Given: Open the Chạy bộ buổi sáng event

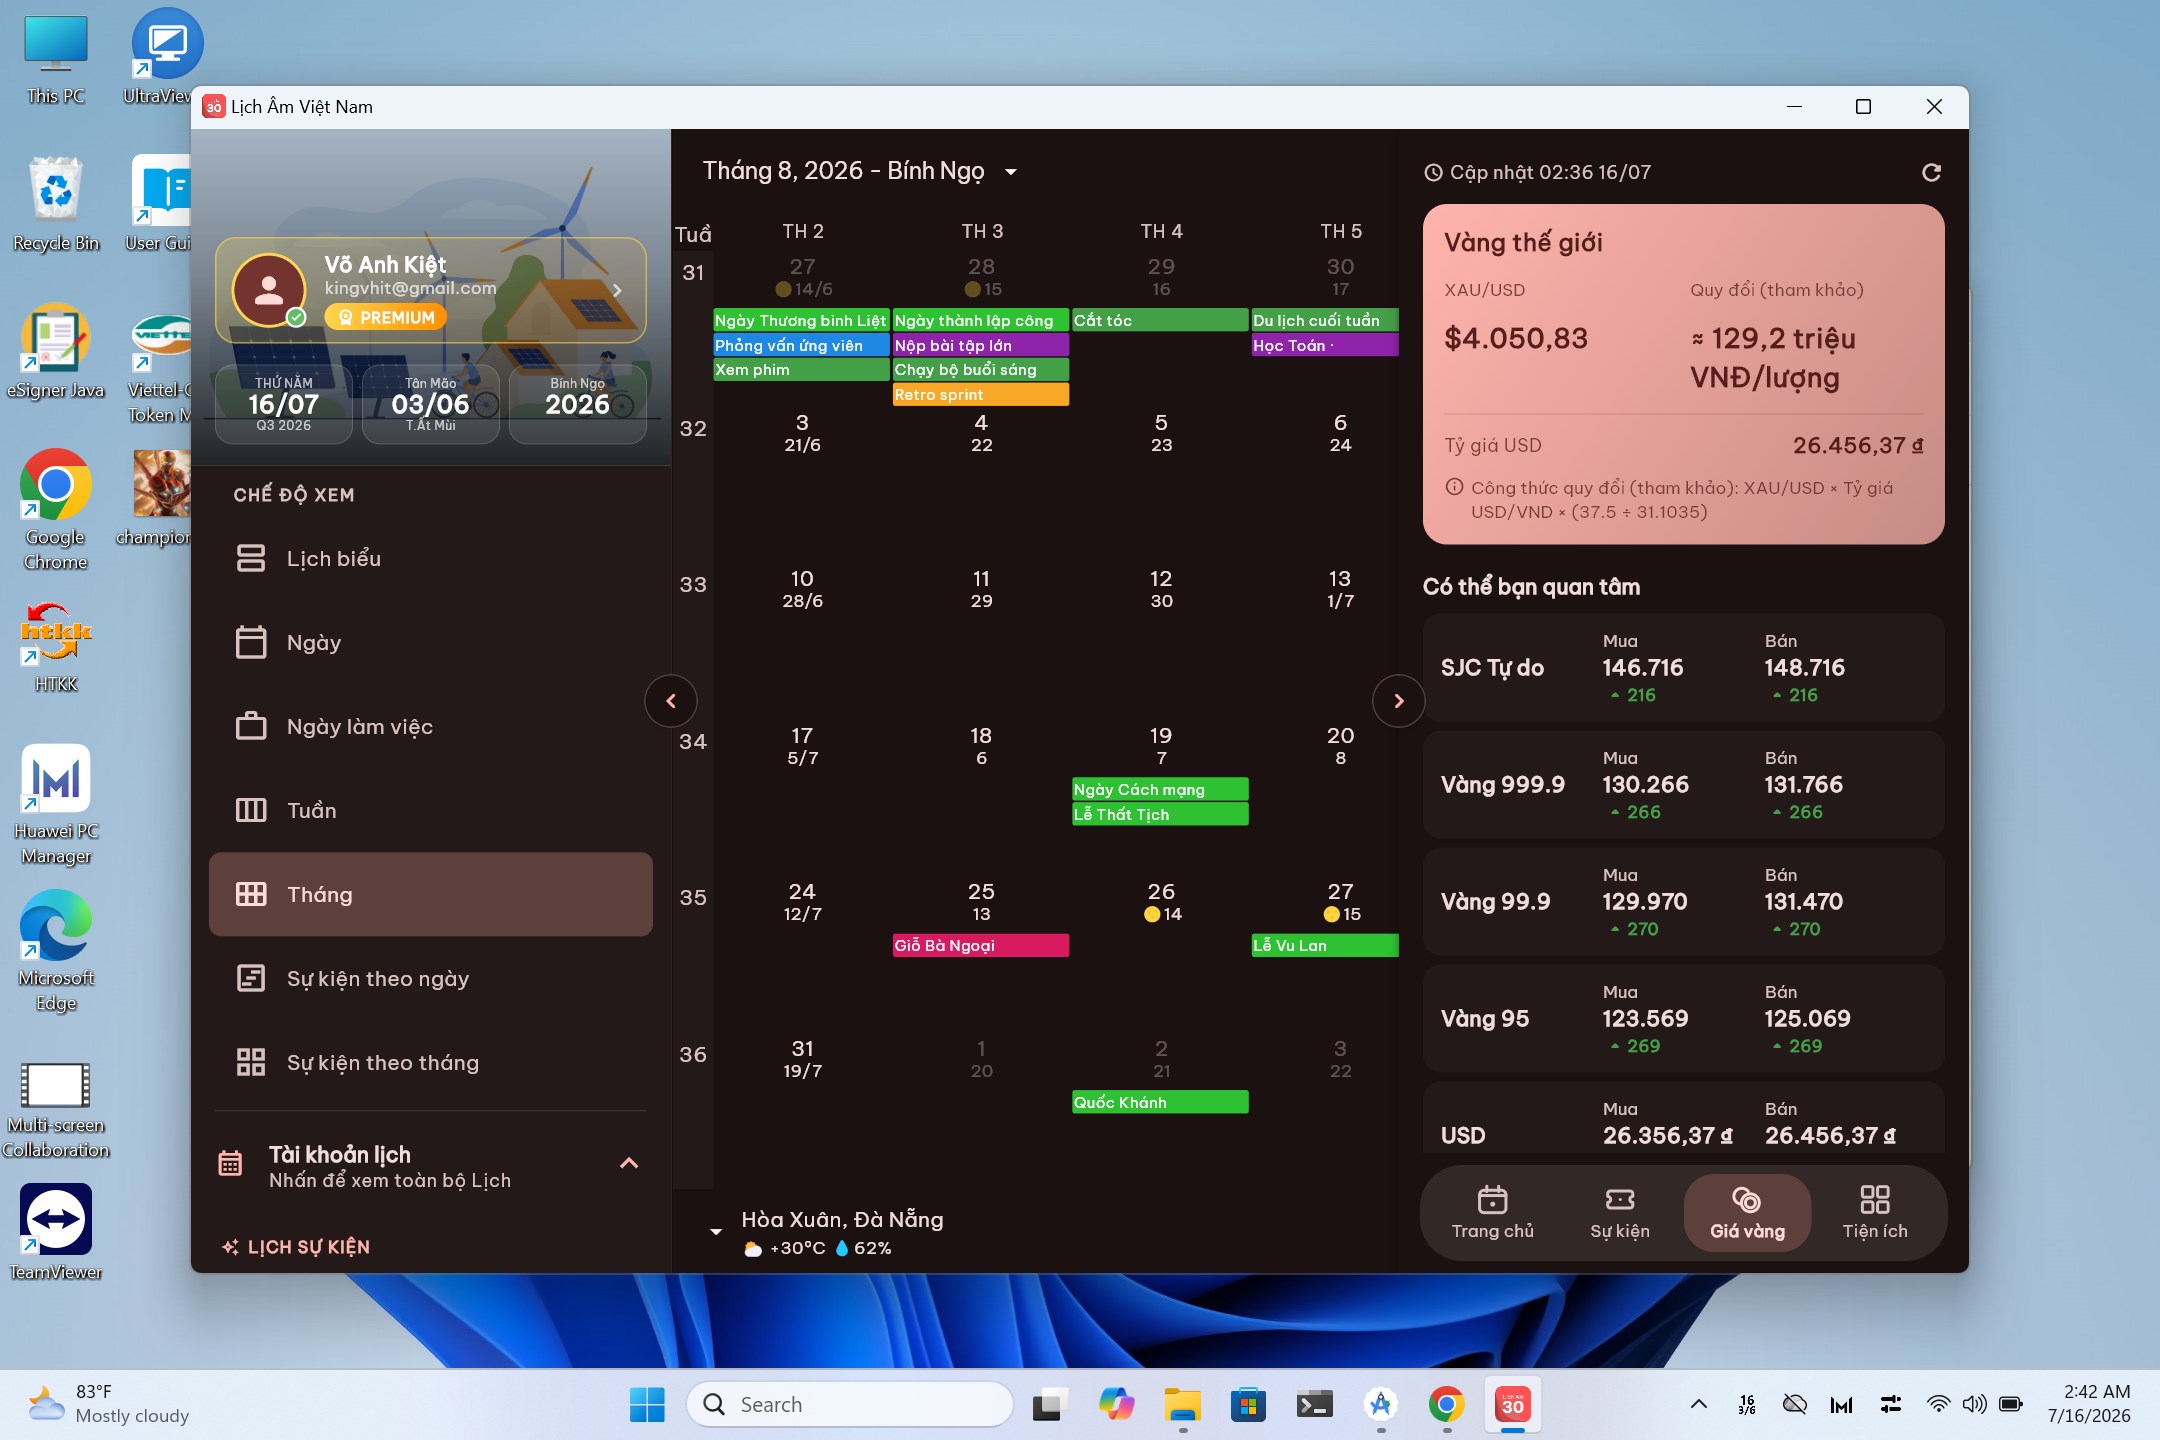Looking at the screenshot, I should click(981, 369).
